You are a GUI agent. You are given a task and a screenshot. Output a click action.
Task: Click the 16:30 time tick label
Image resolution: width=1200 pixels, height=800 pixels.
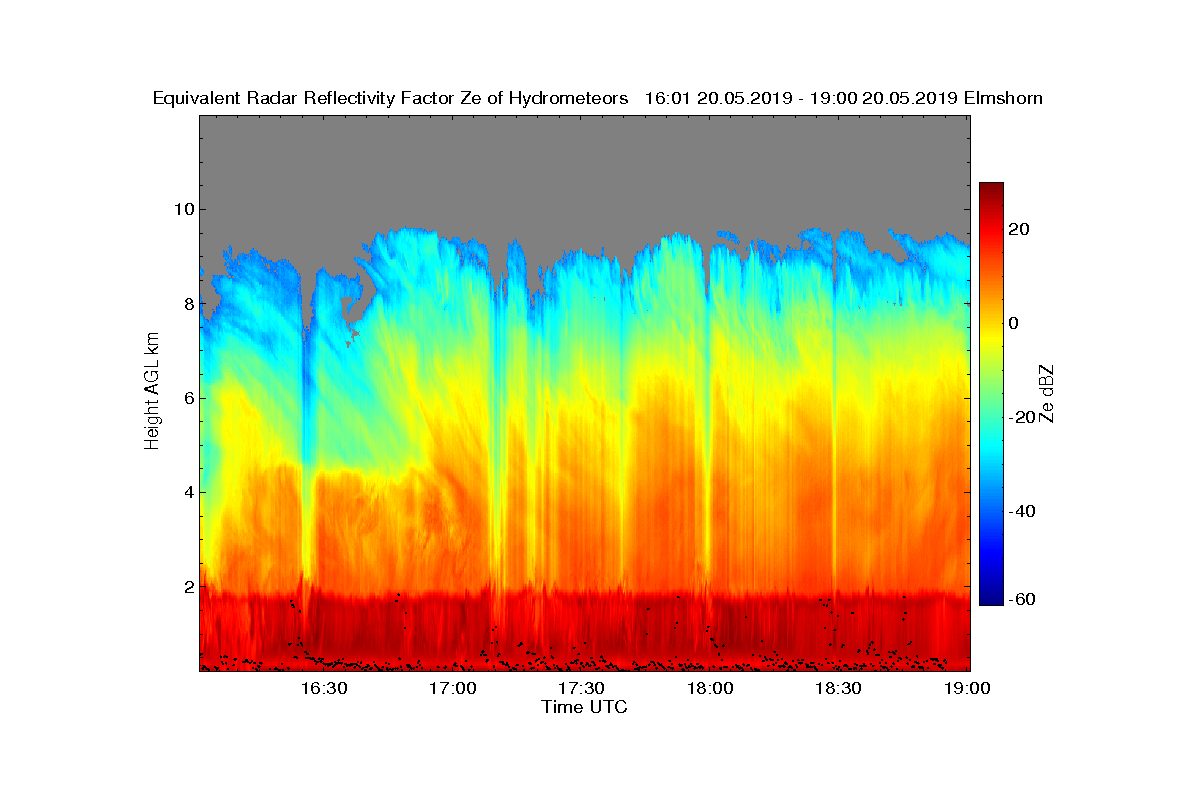[x=324, y=688]
